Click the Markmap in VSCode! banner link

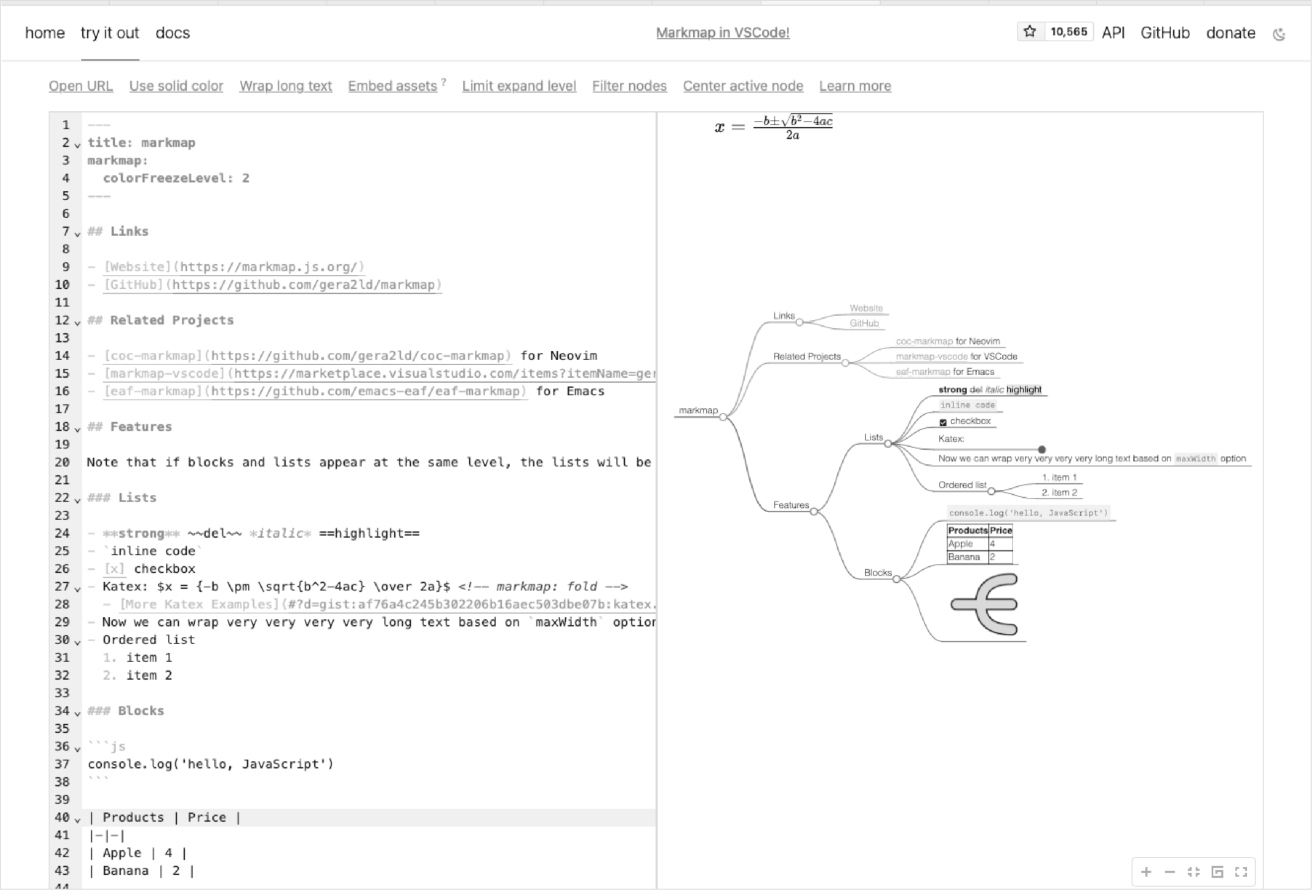pos(723,33)
